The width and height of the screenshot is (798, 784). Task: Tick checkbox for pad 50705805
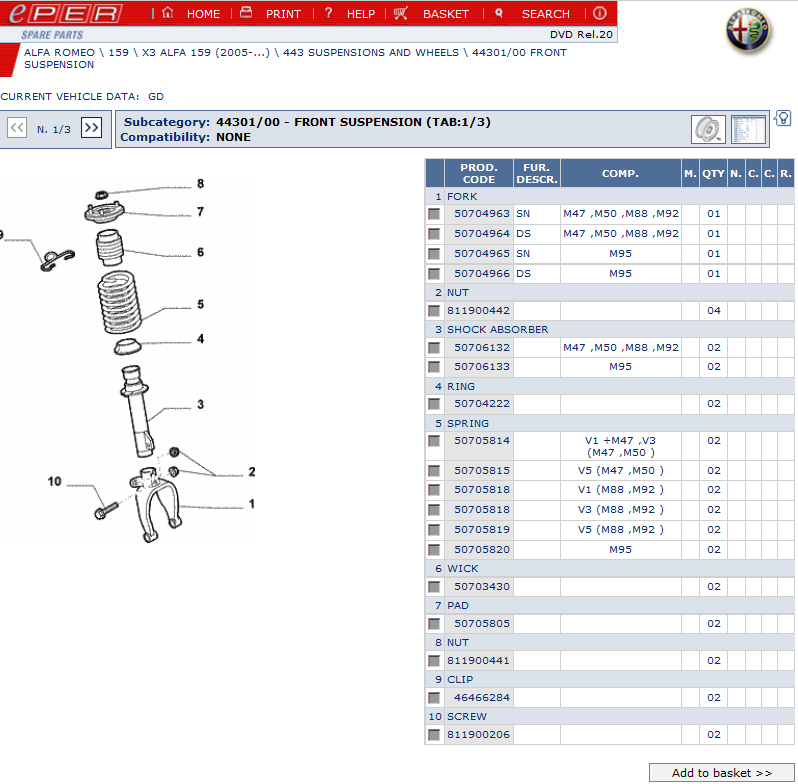pyautogui.click(x=434, y=624)
